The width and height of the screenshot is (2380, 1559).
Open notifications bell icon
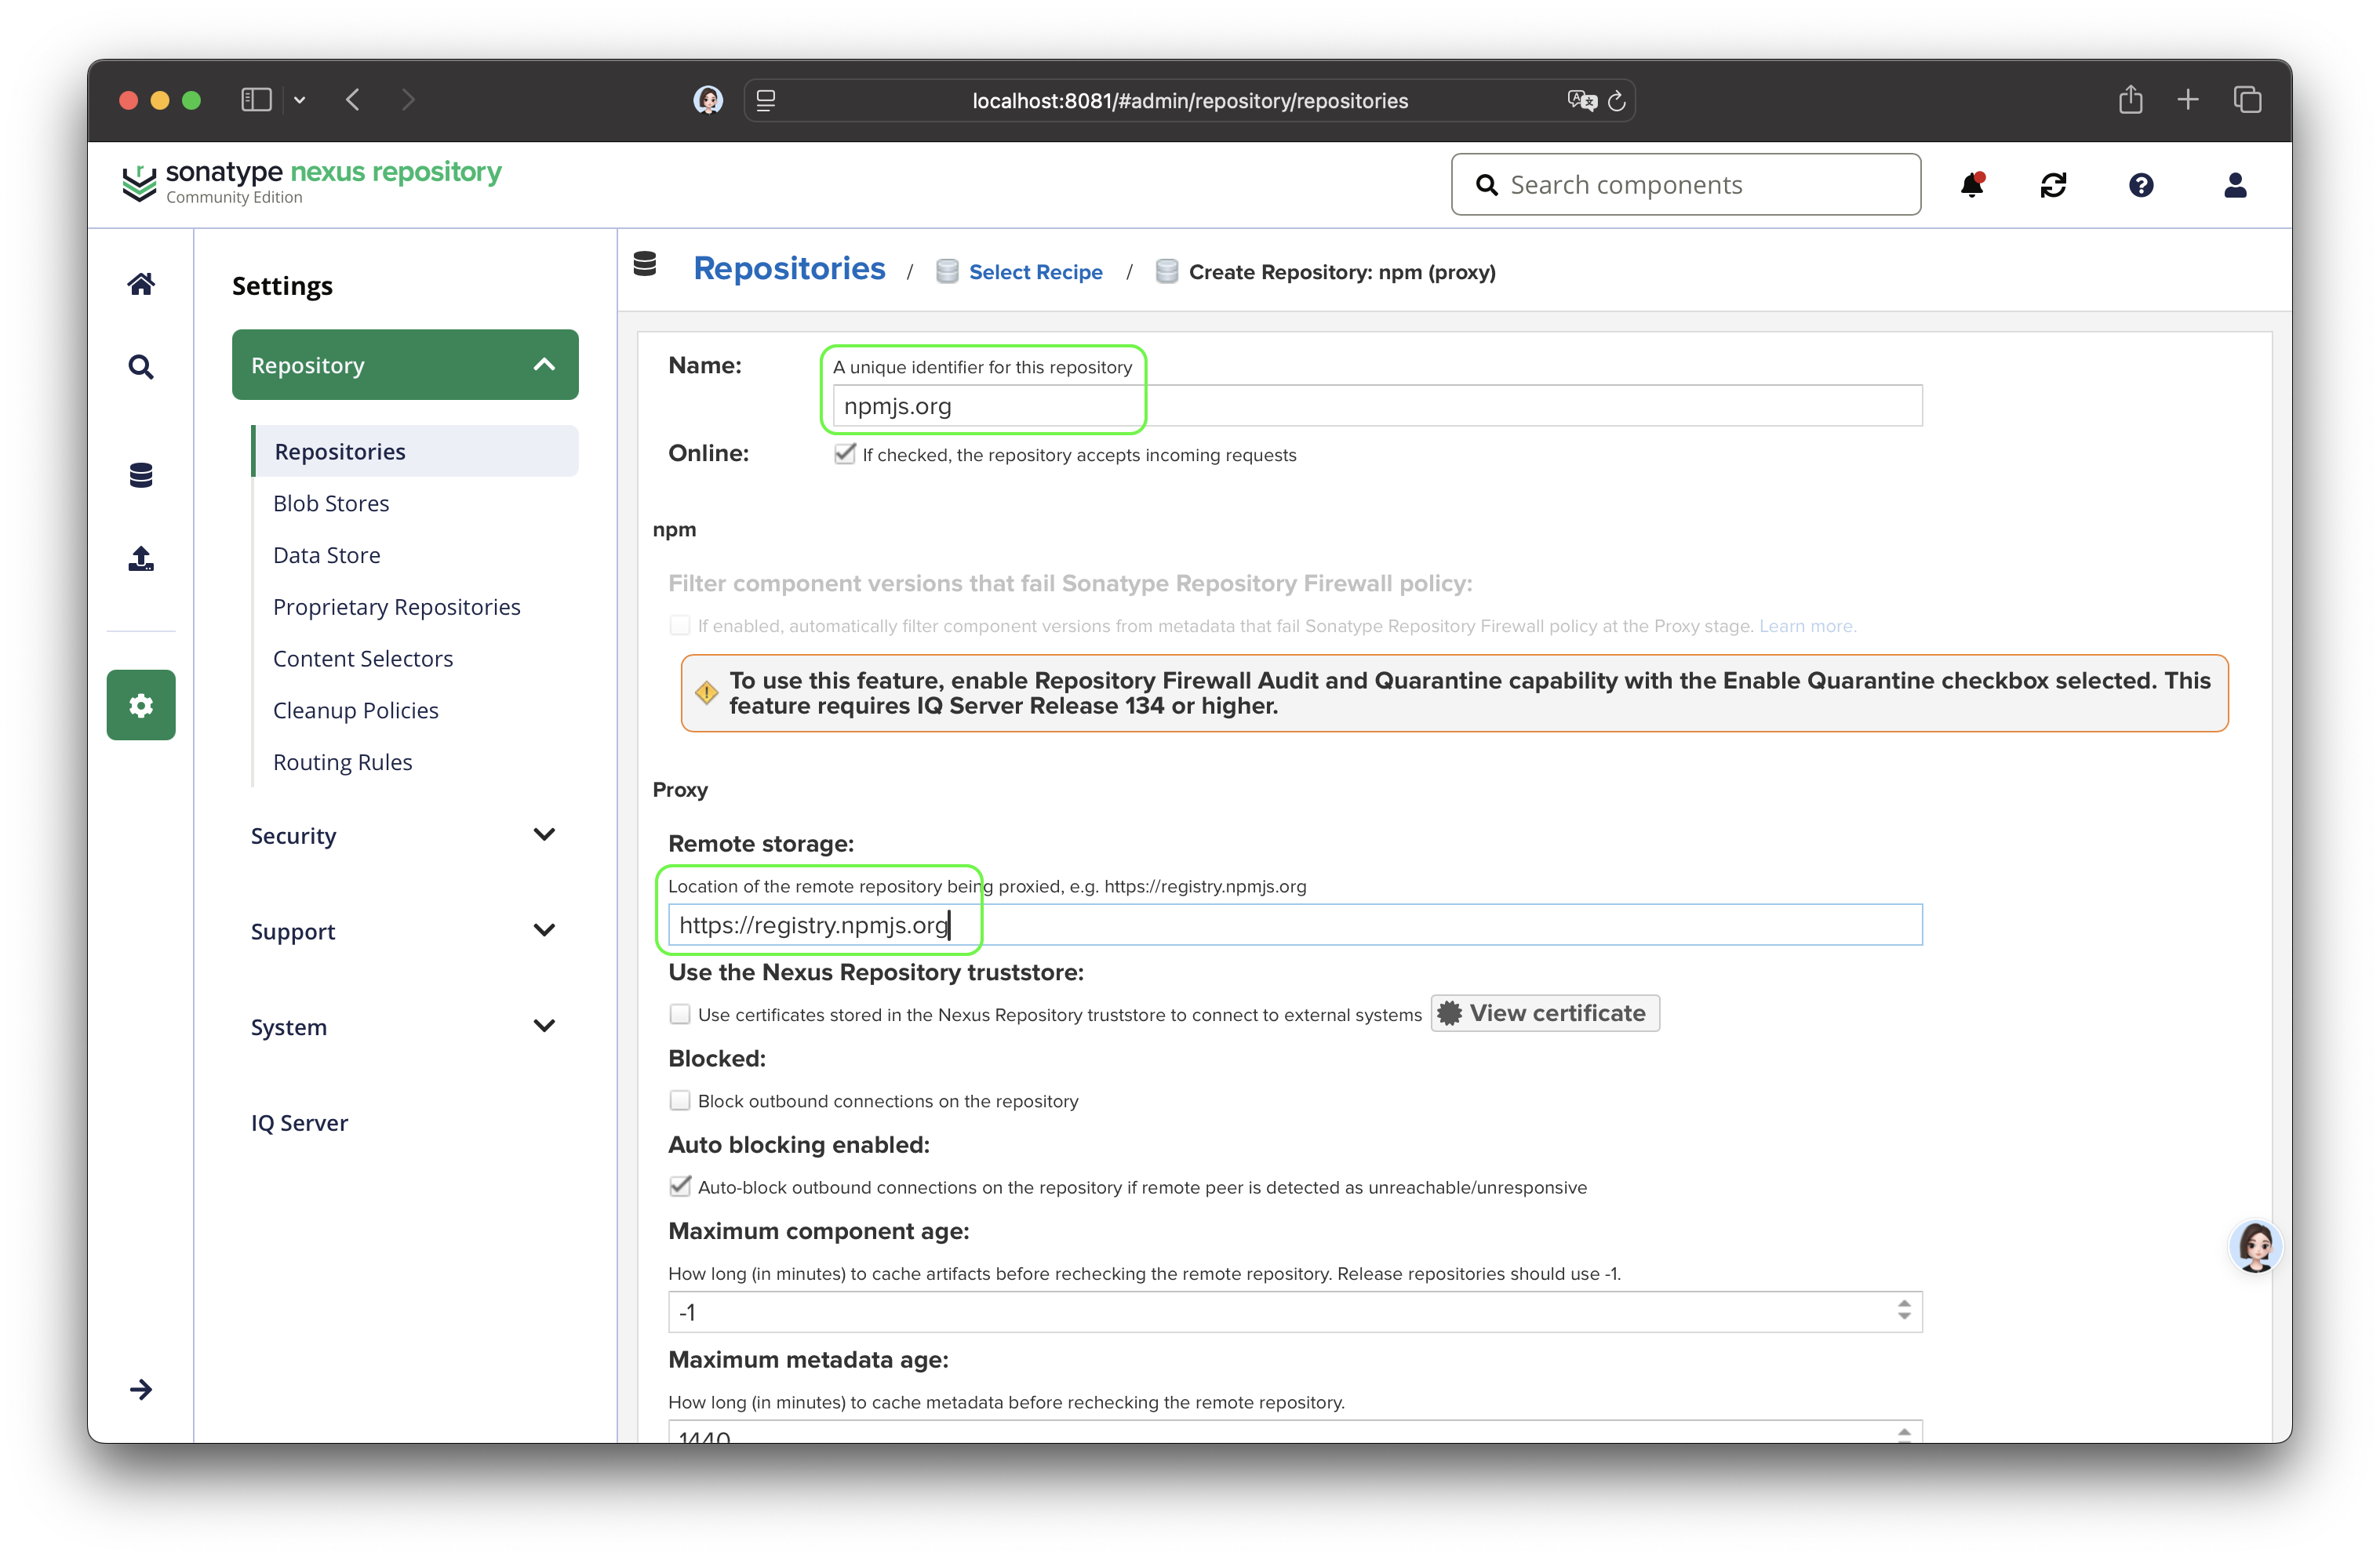click(1972, 185)
